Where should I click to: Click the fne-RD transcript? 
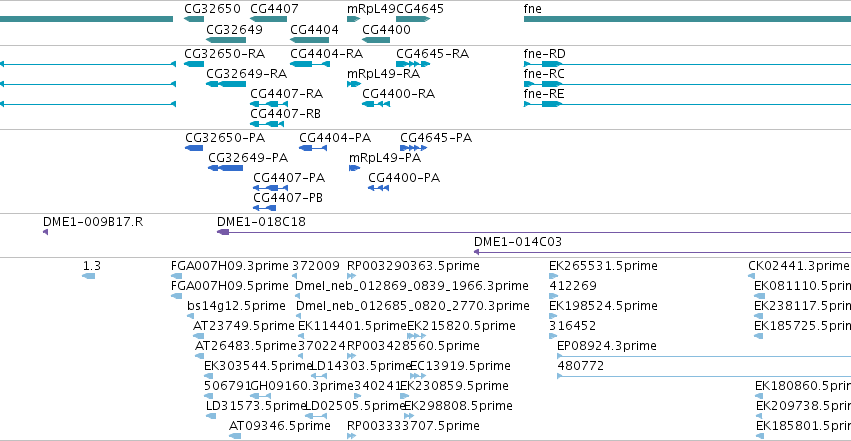click(687, 64)
